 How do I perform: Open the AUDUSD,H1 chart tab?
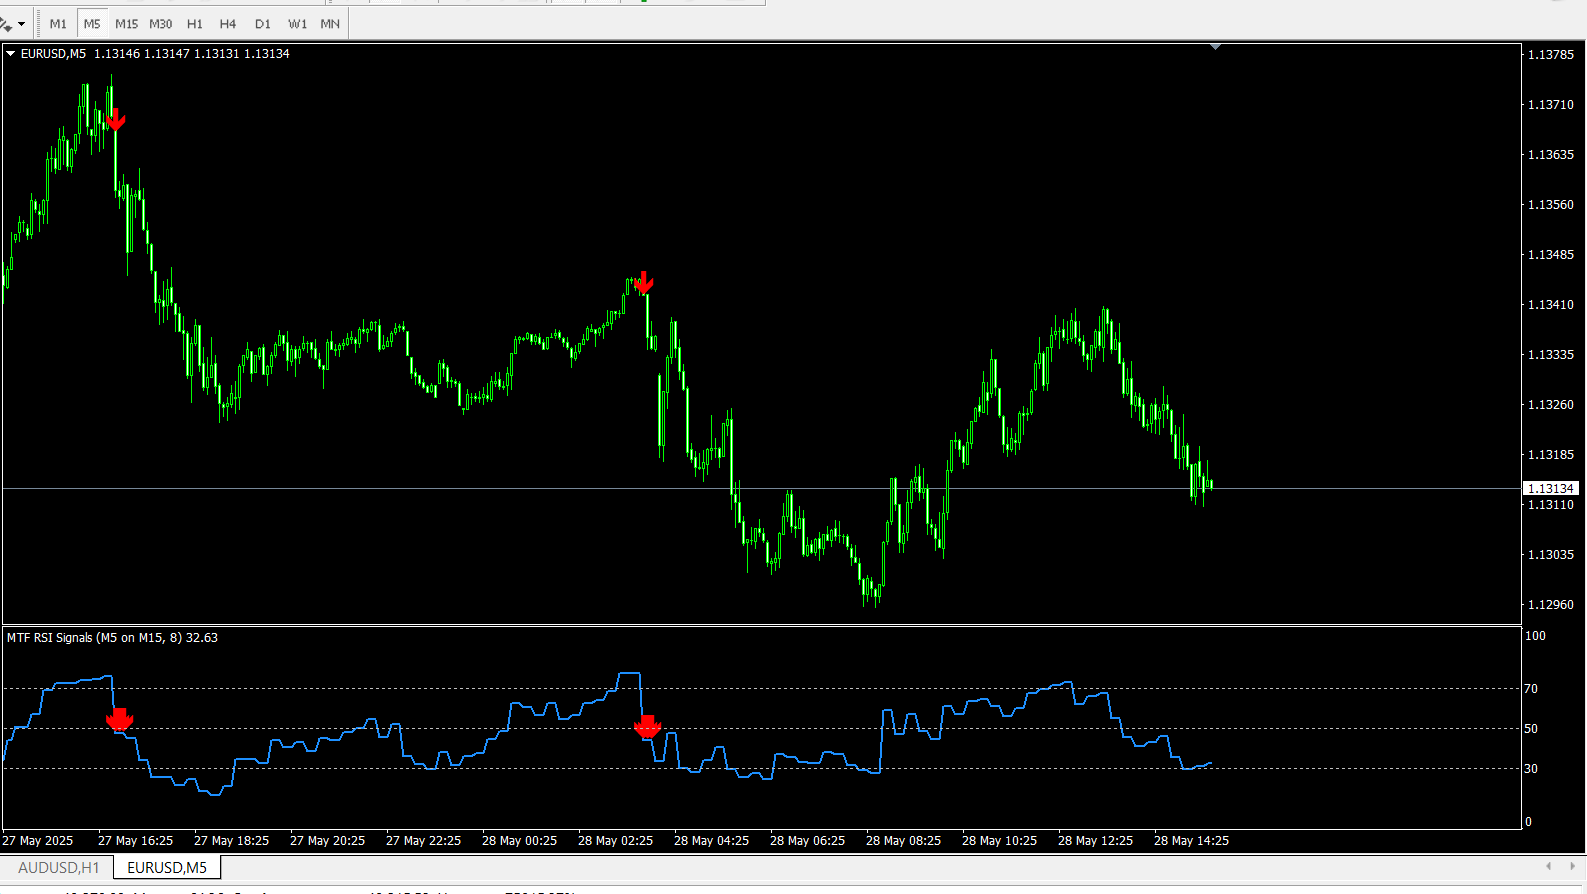tap(59, 868)
